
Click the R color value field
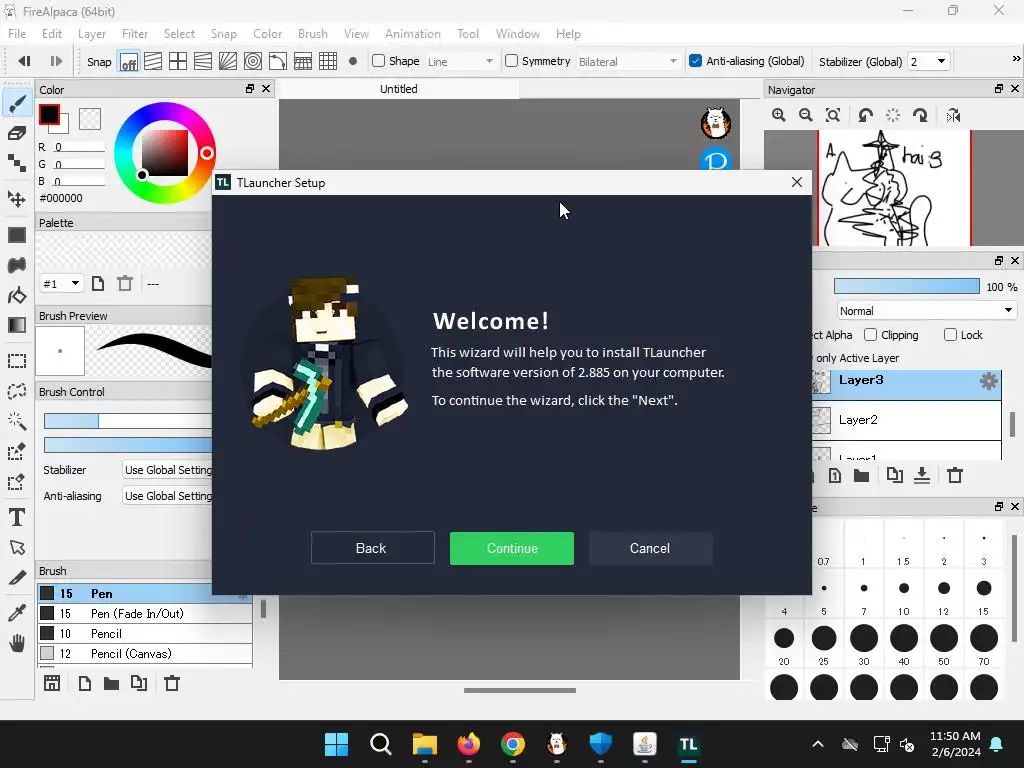(78, 147)
